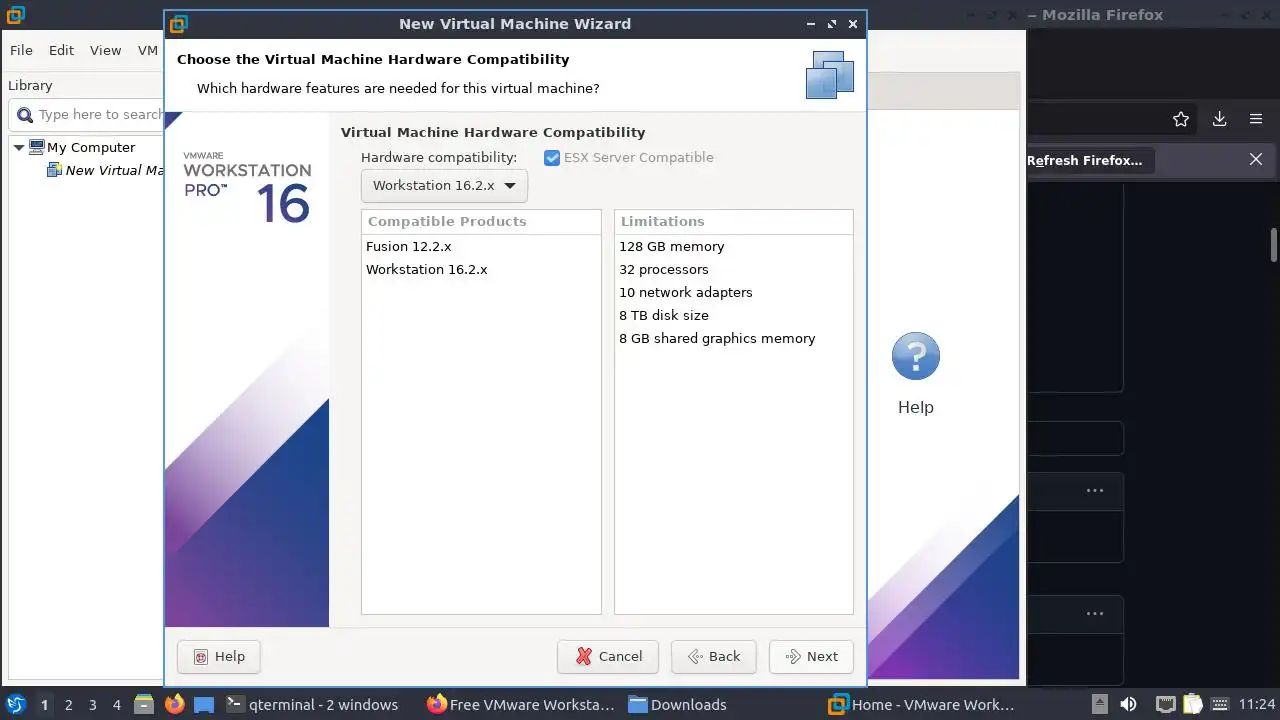
Task: Click the Back button in the wizard
Action: click(713, 657)
